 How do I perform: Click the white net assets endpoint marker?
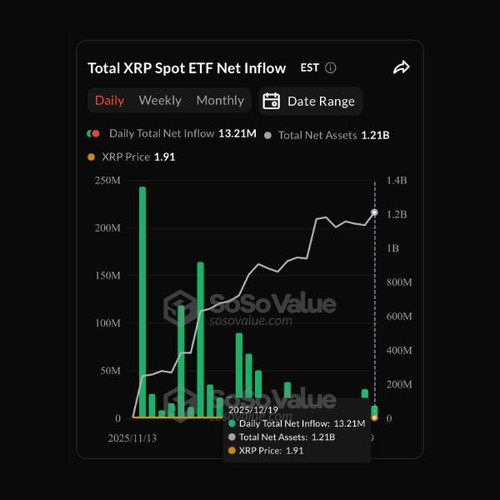click(374, 212)
